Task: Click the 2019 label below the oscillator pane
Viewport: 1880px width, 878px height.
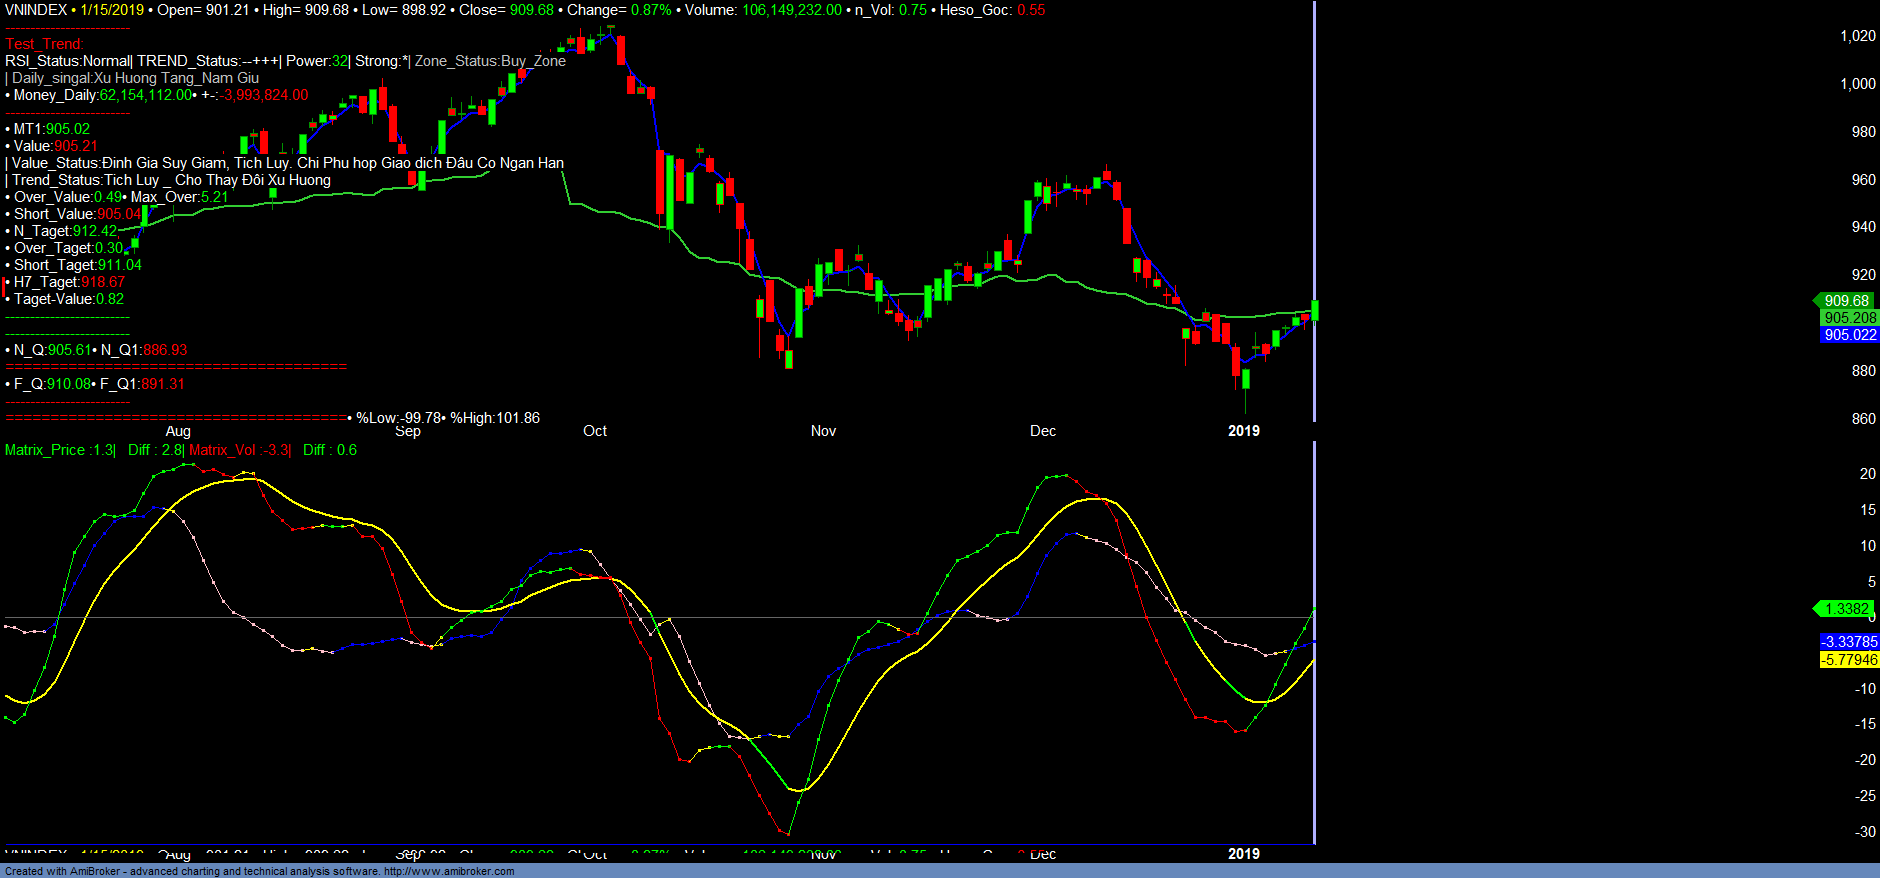Action: 1244,854
